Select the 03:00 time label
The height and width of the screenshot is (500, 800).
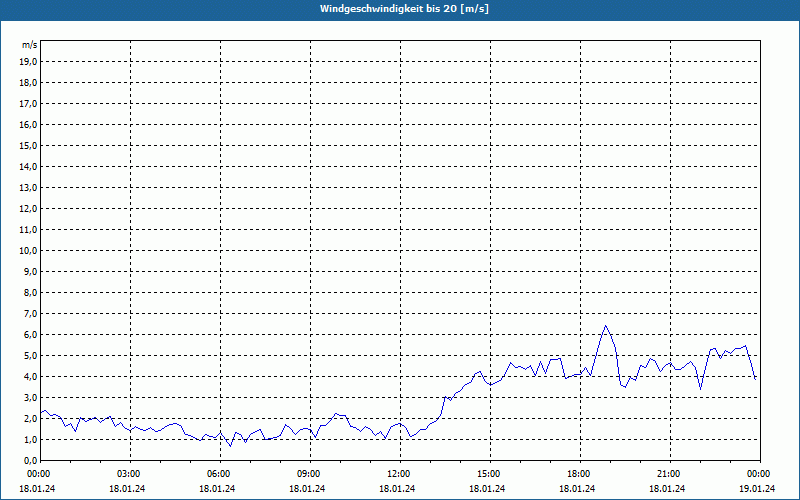click(130, 474)
